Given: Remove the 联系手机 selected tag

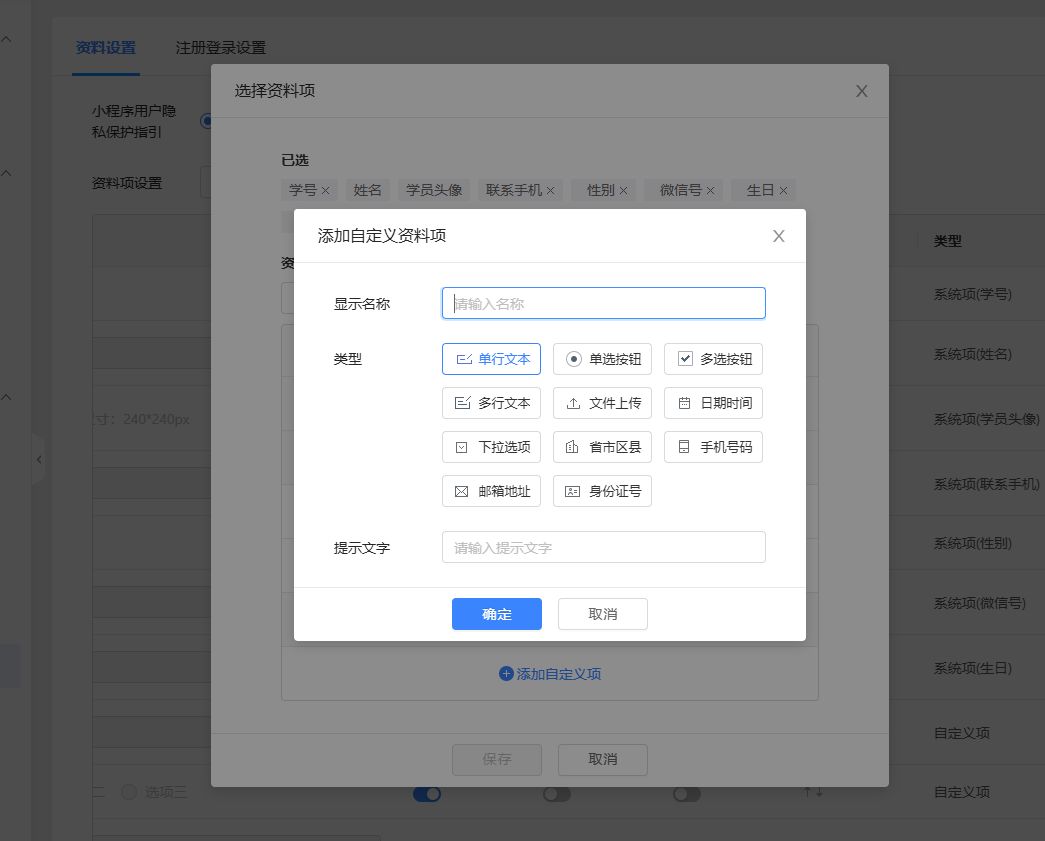Looking at the screenshot, I should 550,190.
